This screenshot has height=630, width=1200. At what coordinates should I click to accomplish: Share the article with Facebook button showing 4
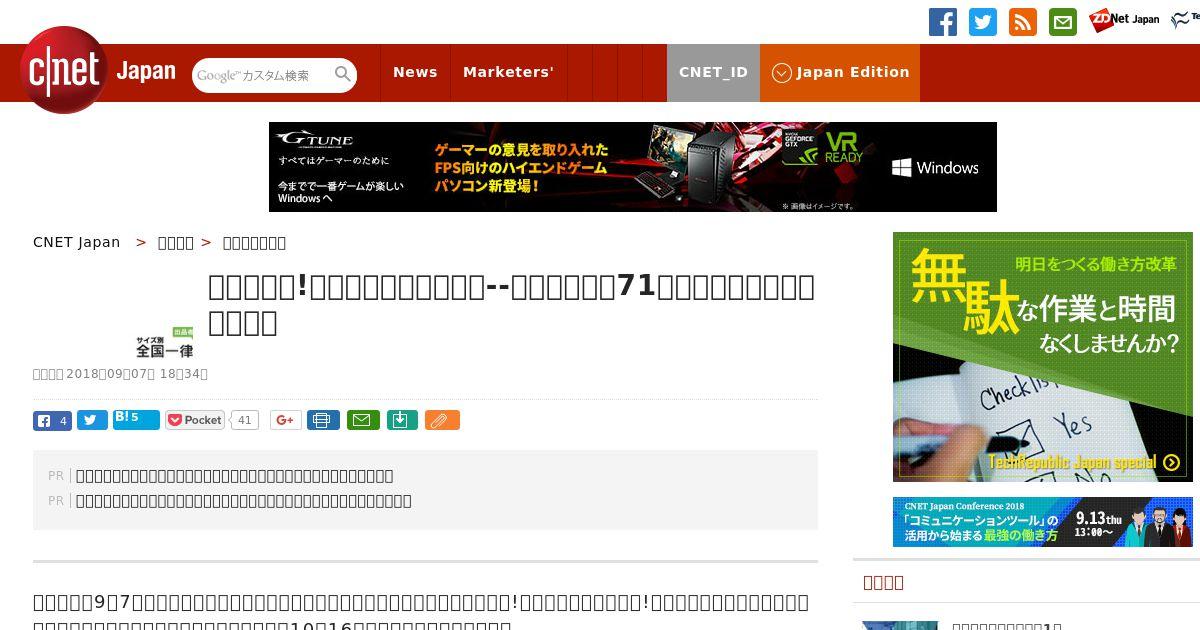(52, 420)
